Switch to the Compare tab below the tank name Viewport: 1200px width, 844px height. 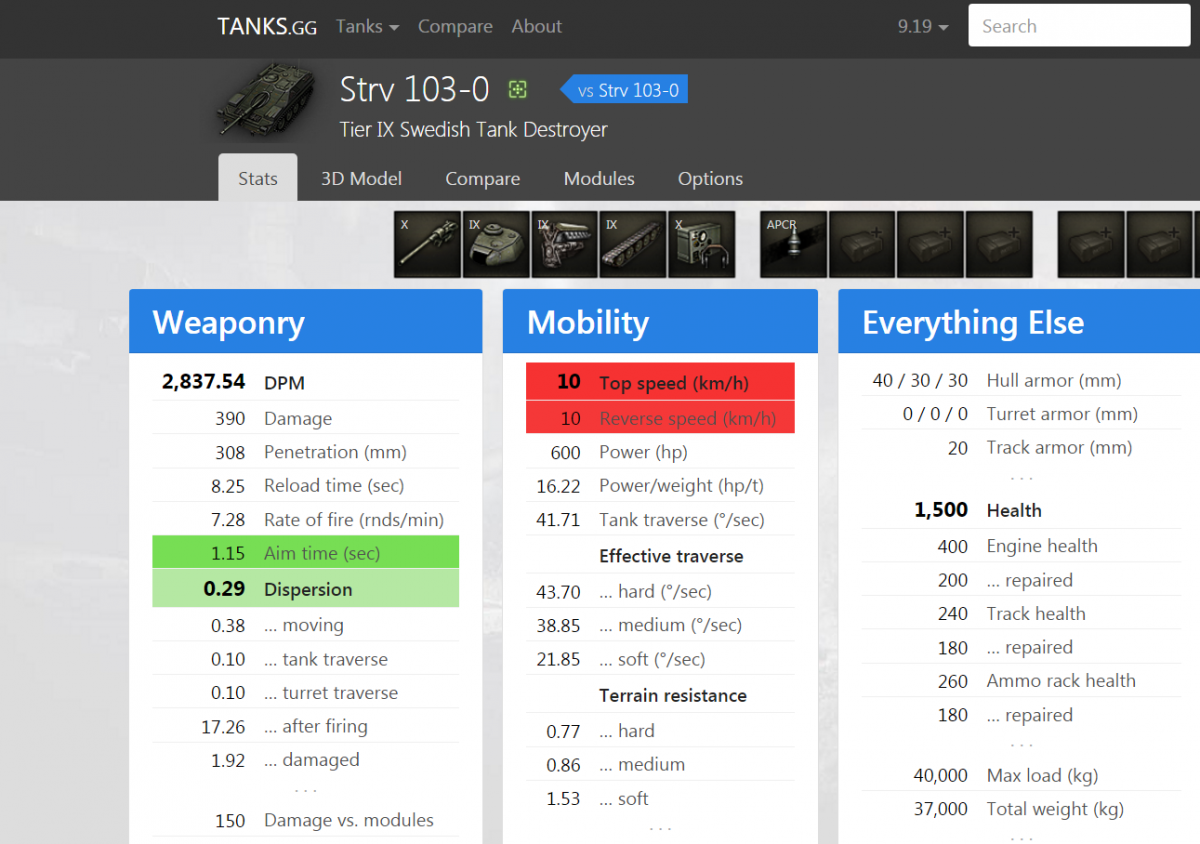tap(482, 178)
